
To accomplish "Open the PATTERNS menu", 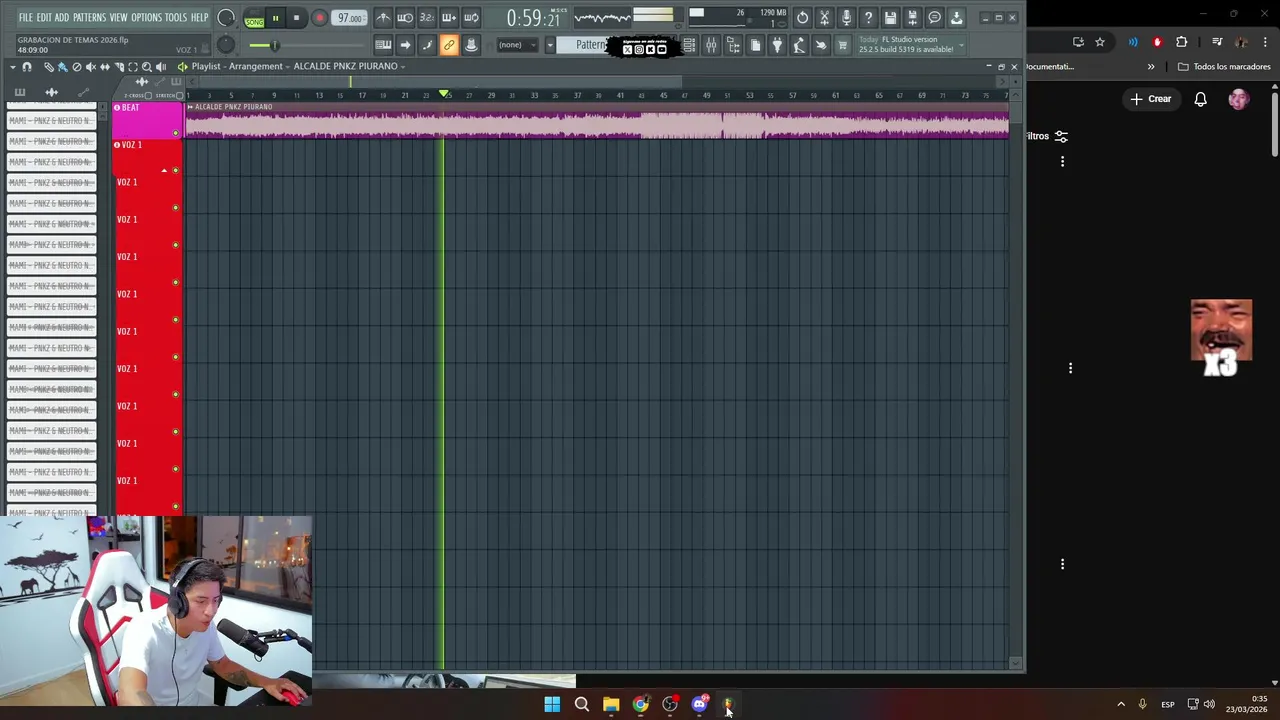I will tap(89, 18).
